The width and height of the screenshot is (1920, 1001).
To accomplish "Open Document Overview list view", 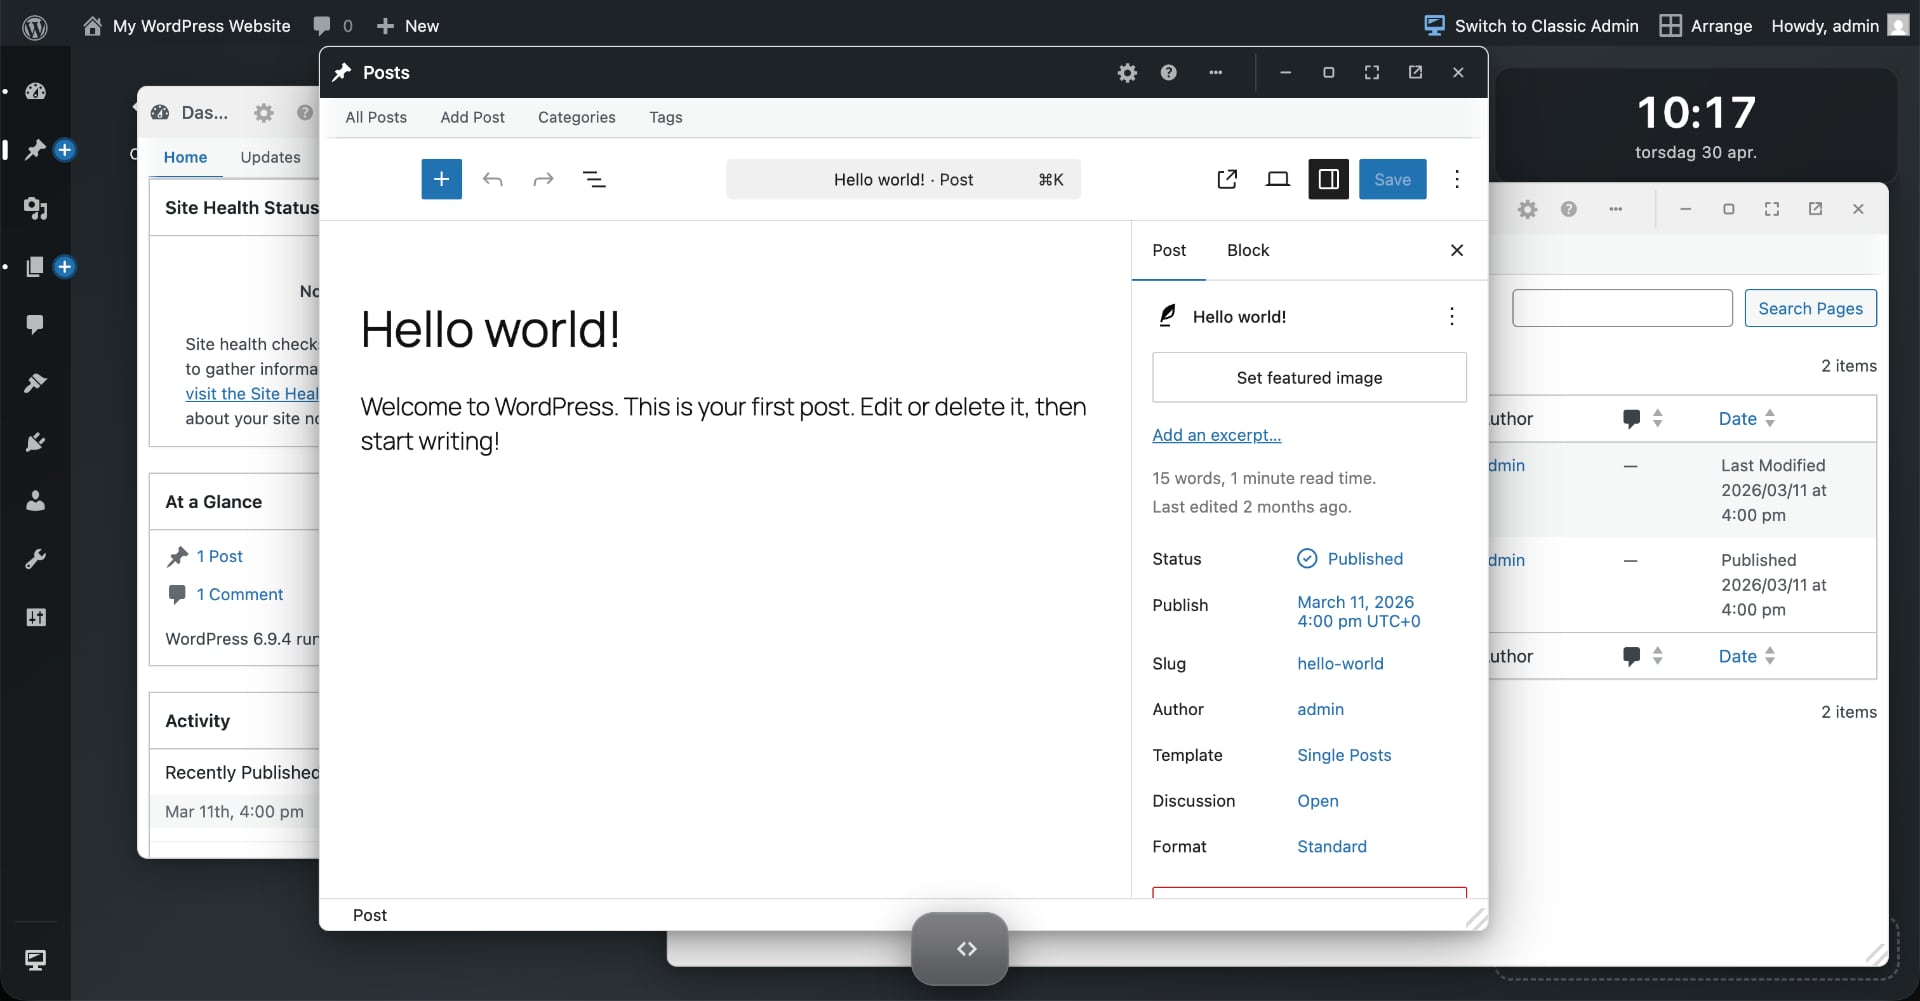I will (x=594, y=179).
